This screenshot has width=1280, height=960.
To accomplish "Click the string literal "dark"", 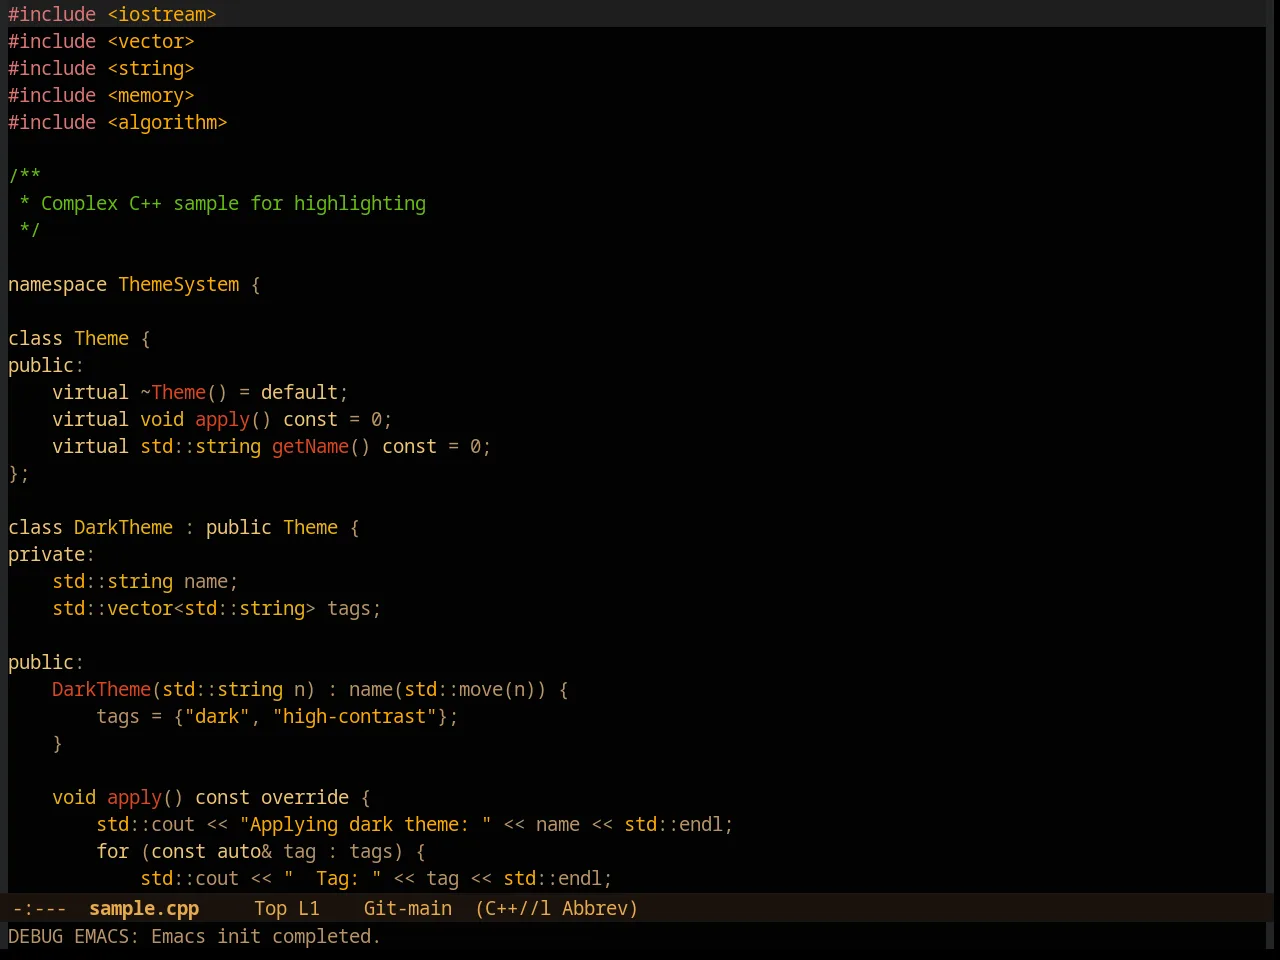I will [x=217, y=716].
